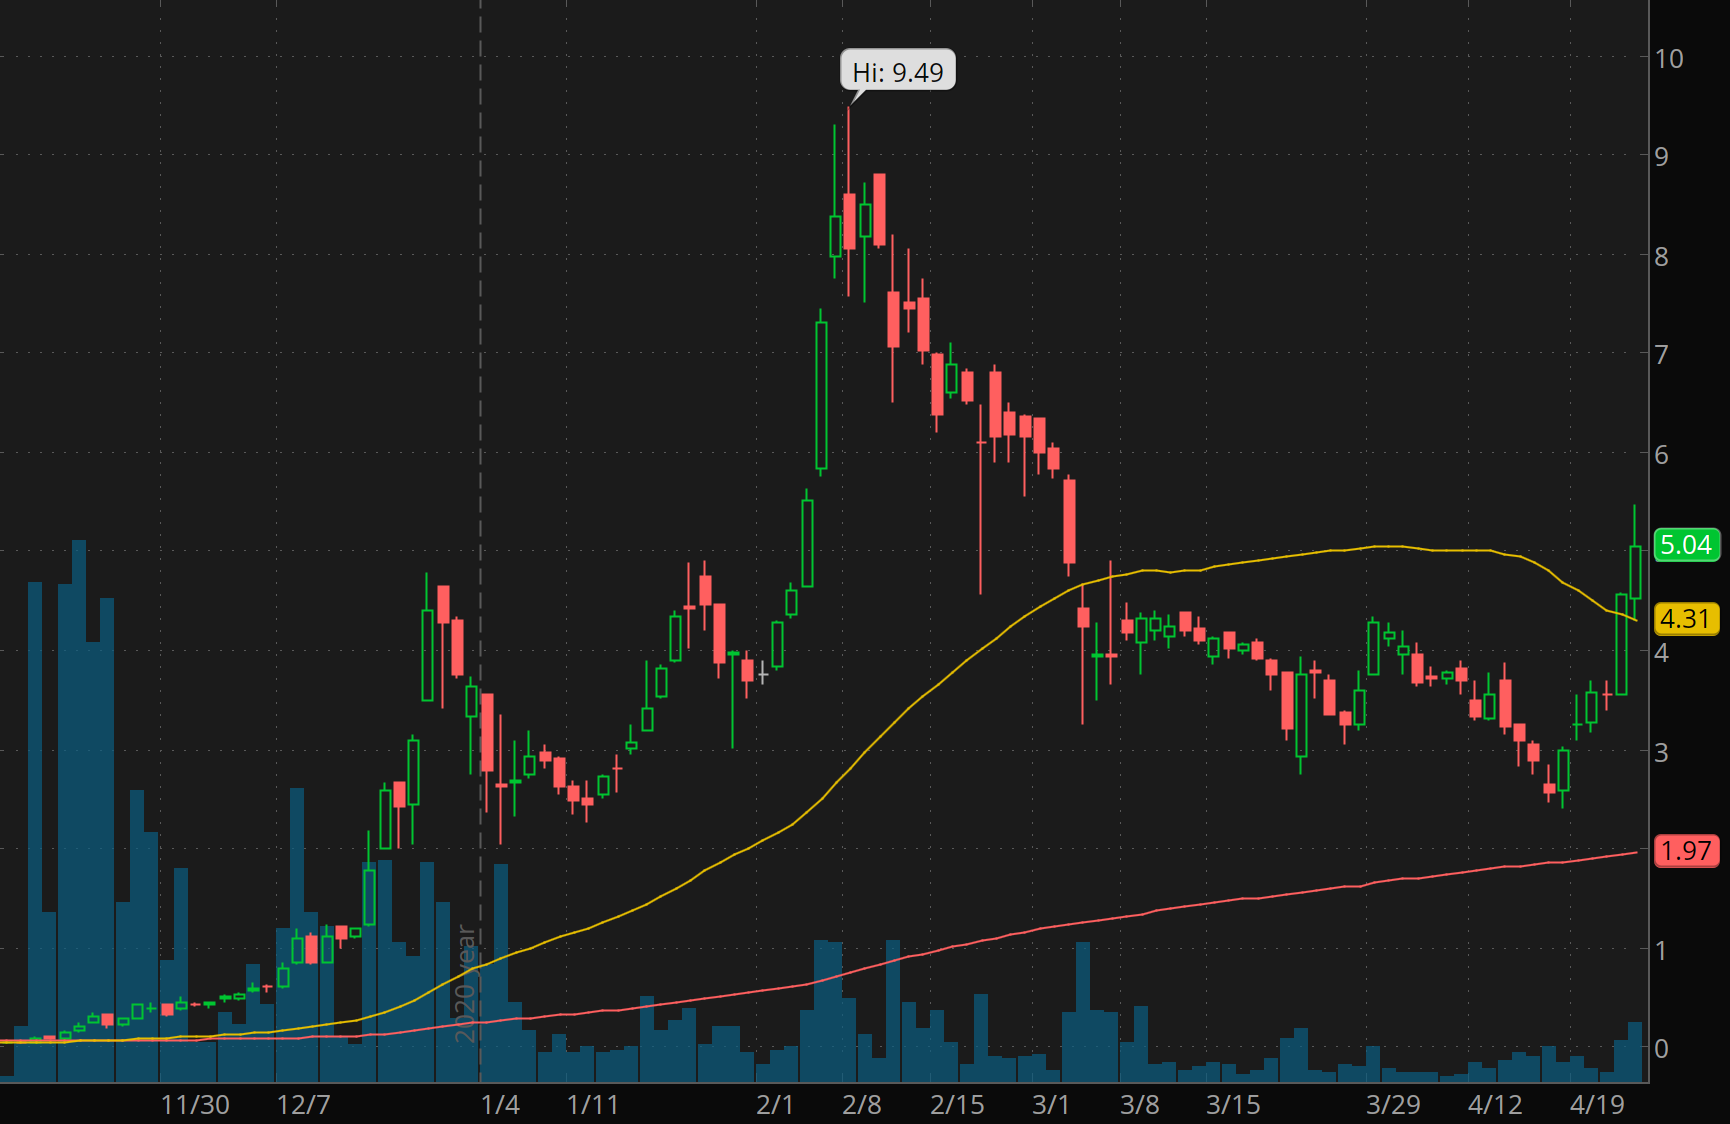This screenshot has height=1124, width=1730.
Task: Click the 7 price axis label
Action: coord(1662,355)
